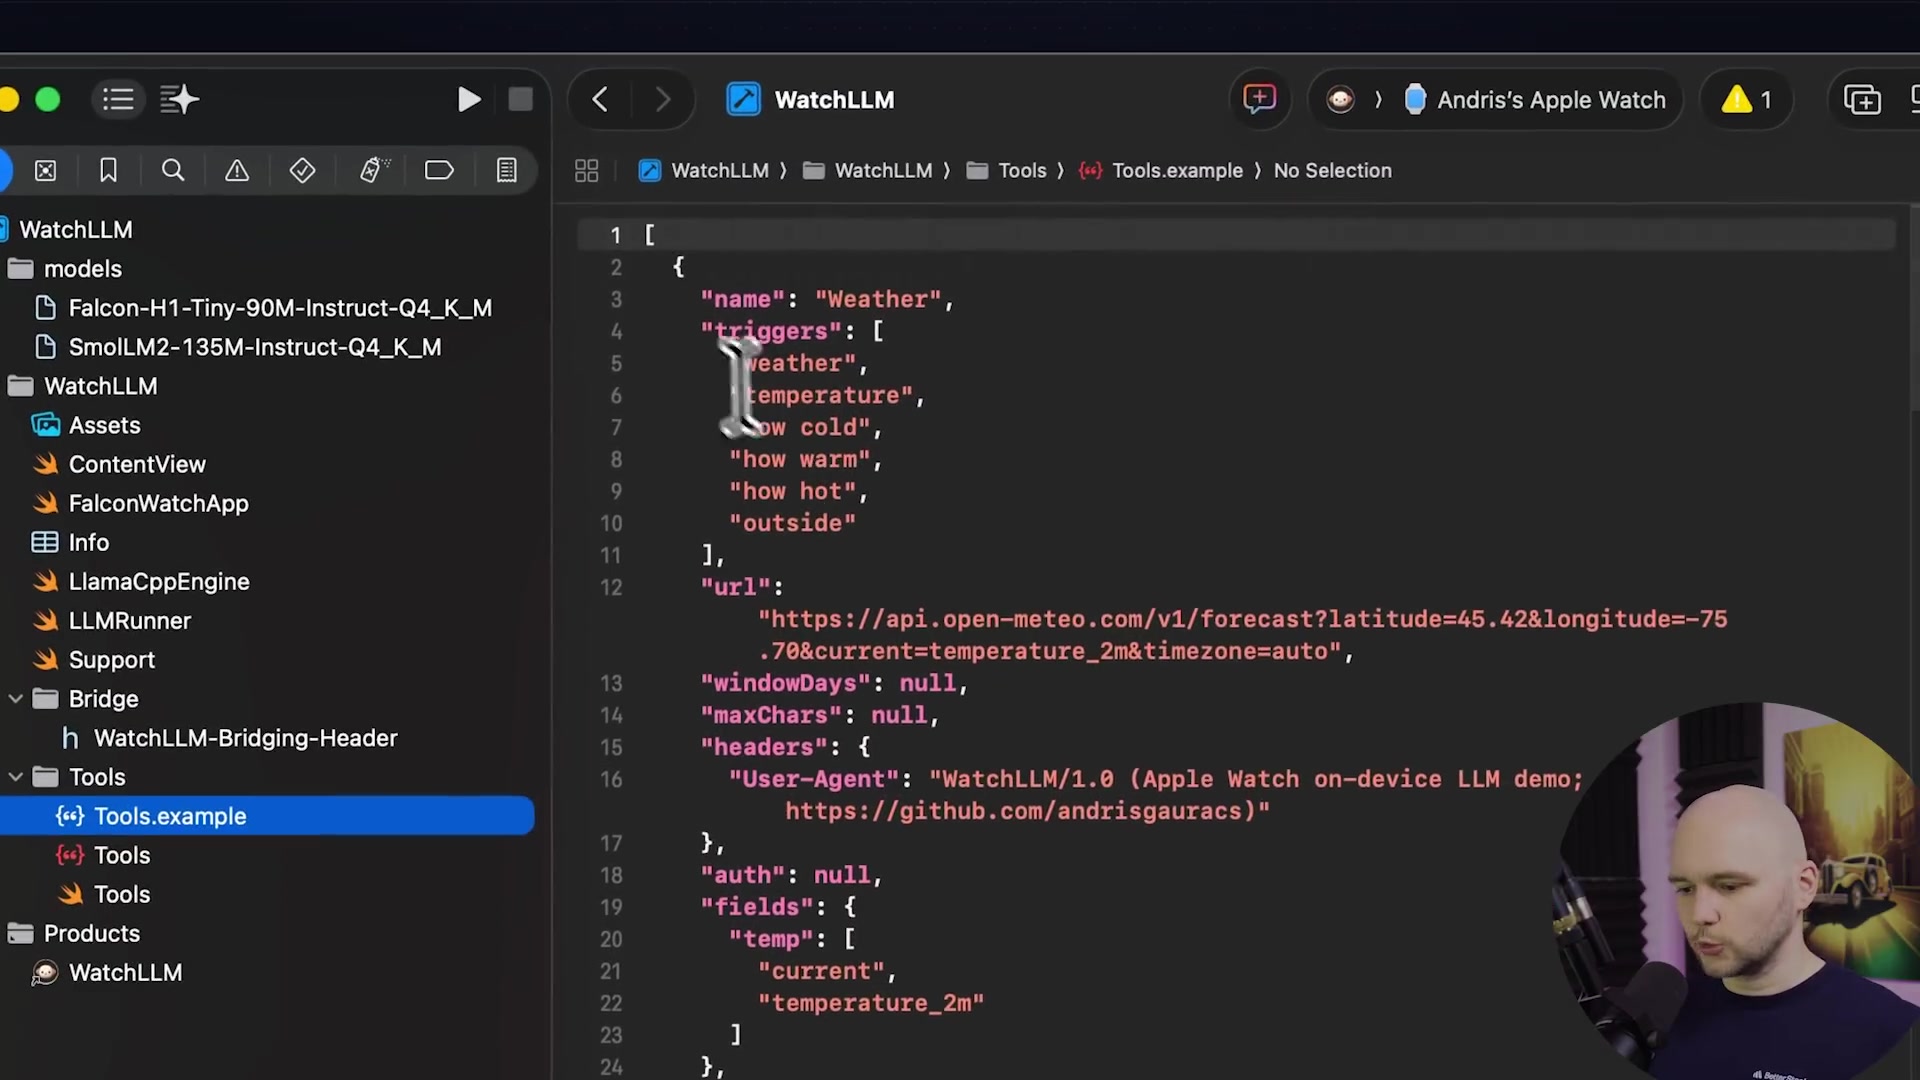The width and height of the screenshot is (1920, 1080).
Task: Show the warning issue indicator
Action: [1746, 100]
